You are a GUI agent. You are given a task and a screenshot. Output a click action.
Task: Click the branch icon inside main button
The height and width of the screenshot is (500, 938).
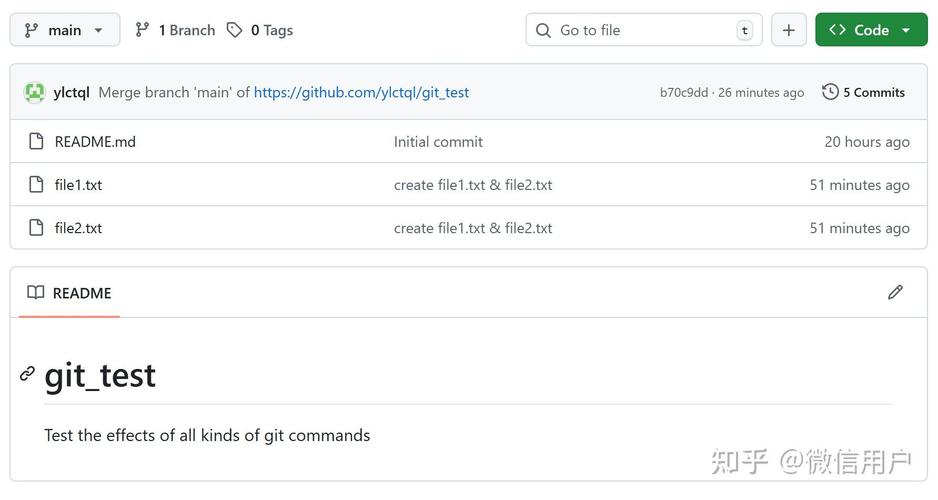coord(31,31)
